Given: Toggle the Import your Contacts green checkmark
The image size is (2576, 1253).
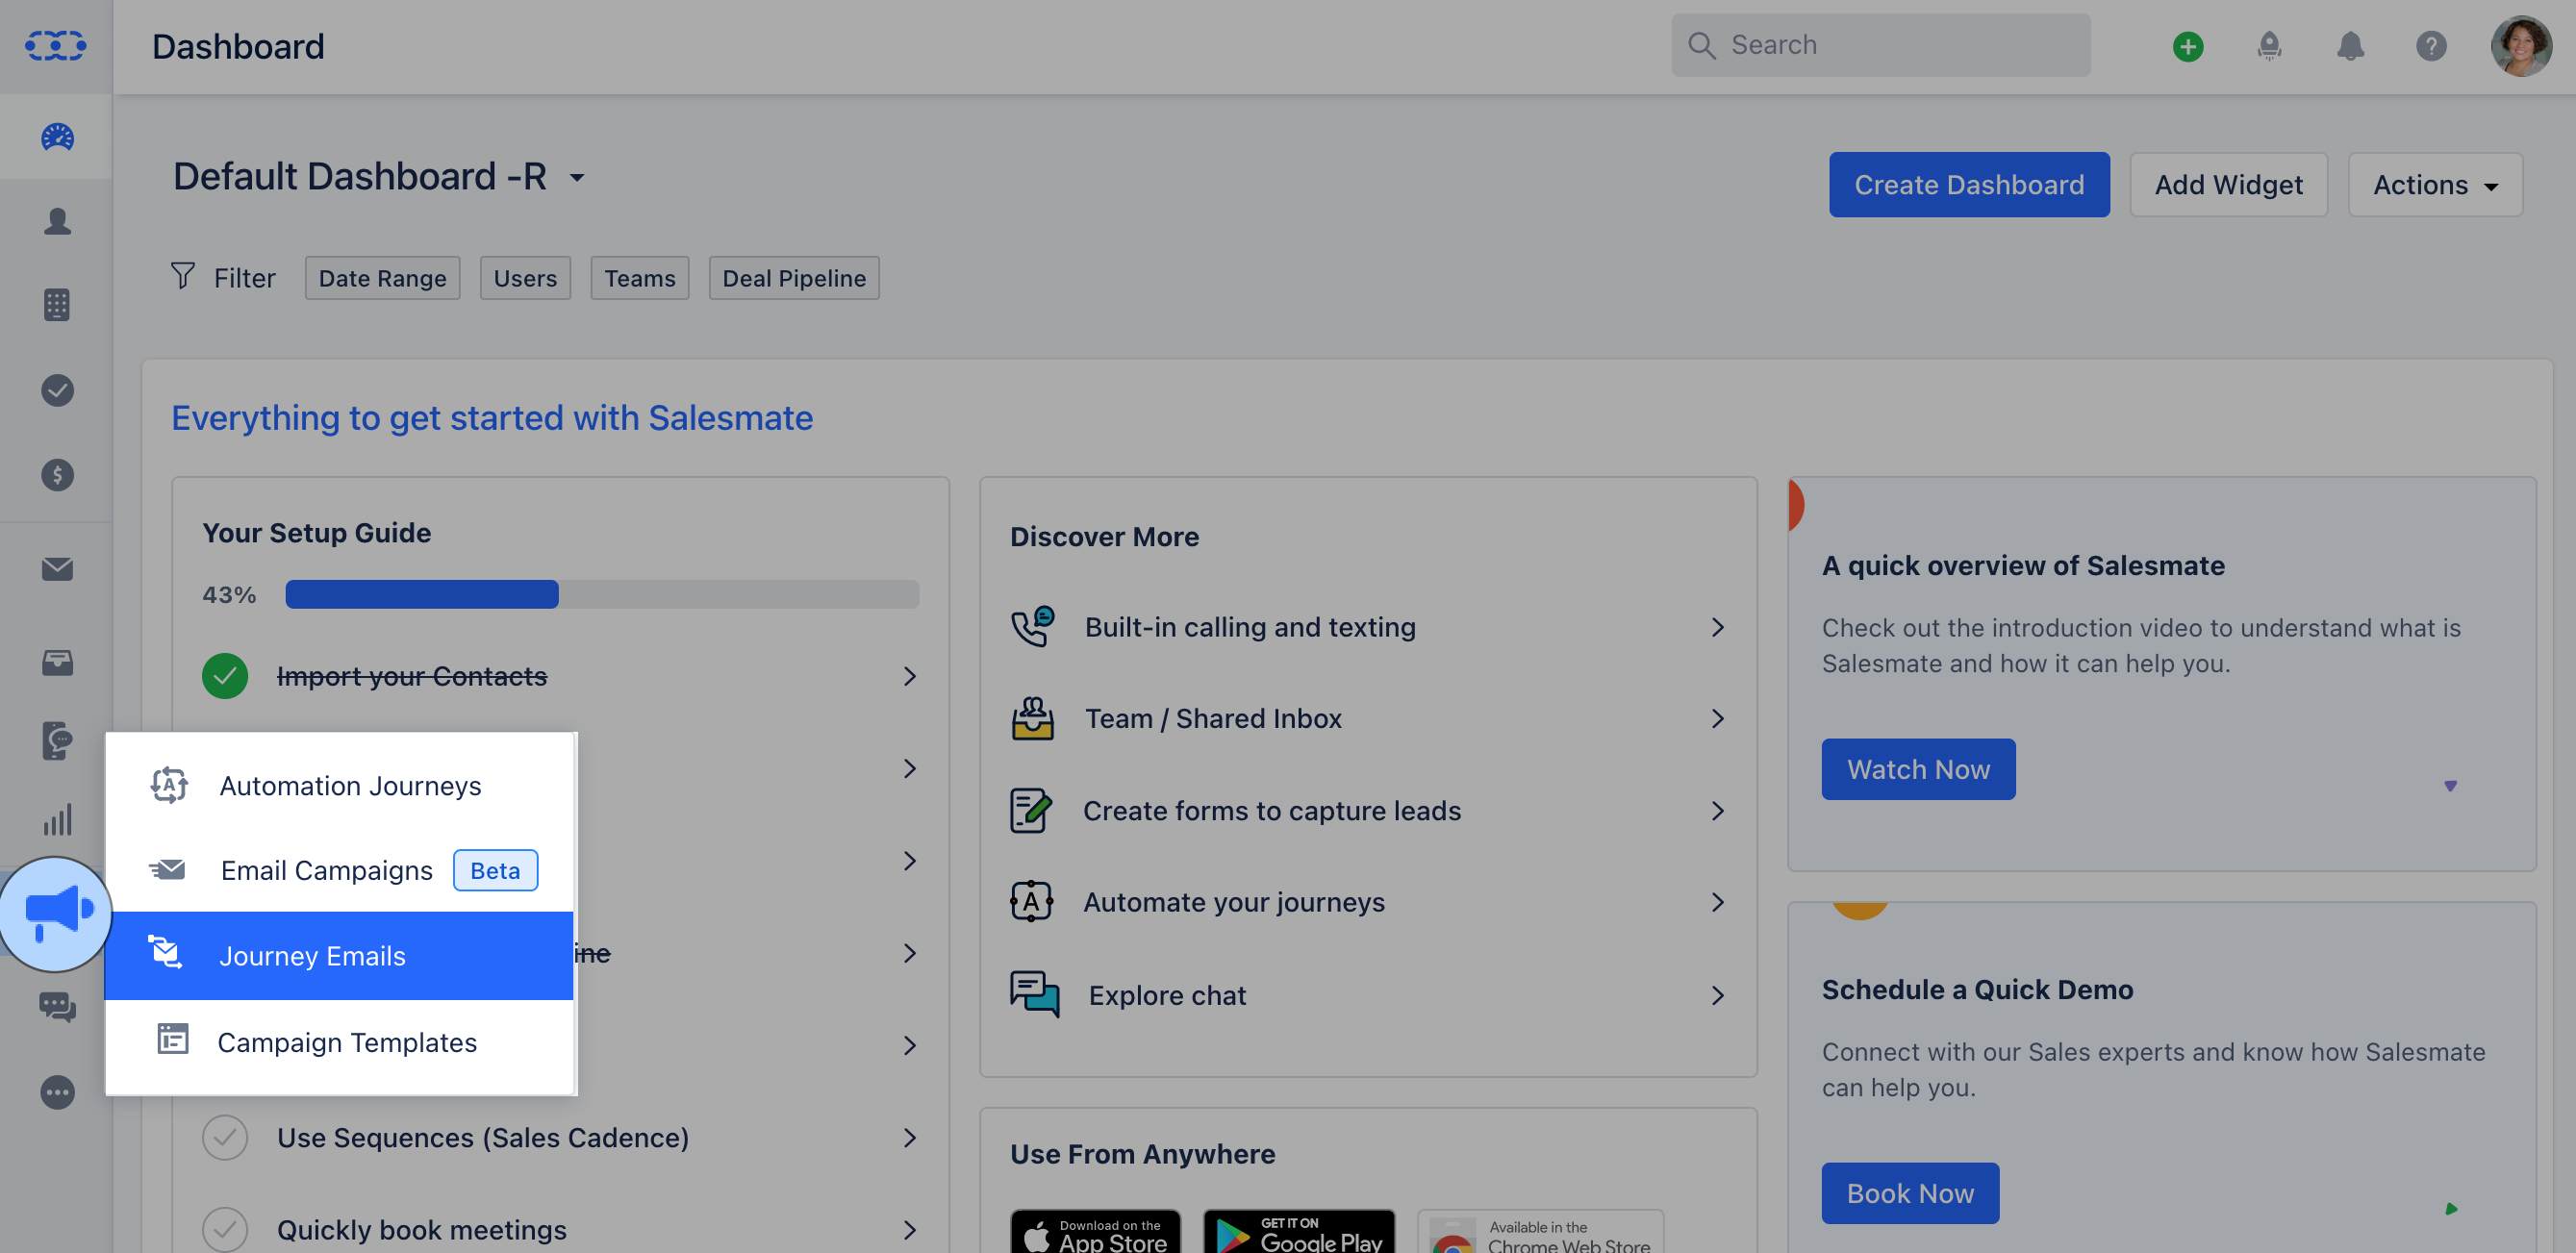Looking at the screenshot, I should pyautogui.click(x=225, y=677).
